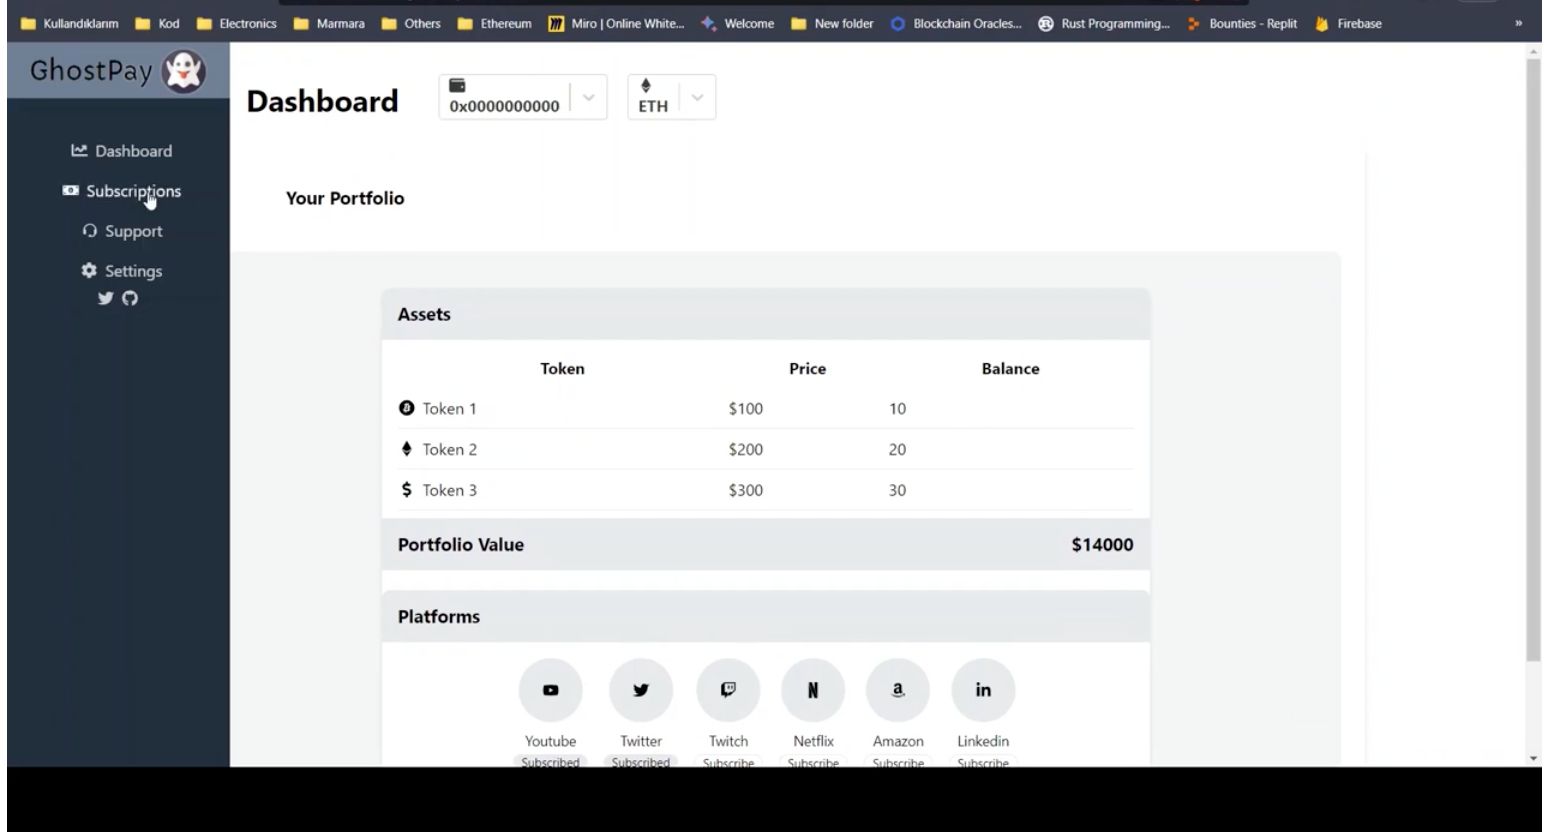Click the Token 1 price $100
Viewport: 1544px width, 832px height.
pyautogui.click(x=745, y=408)
